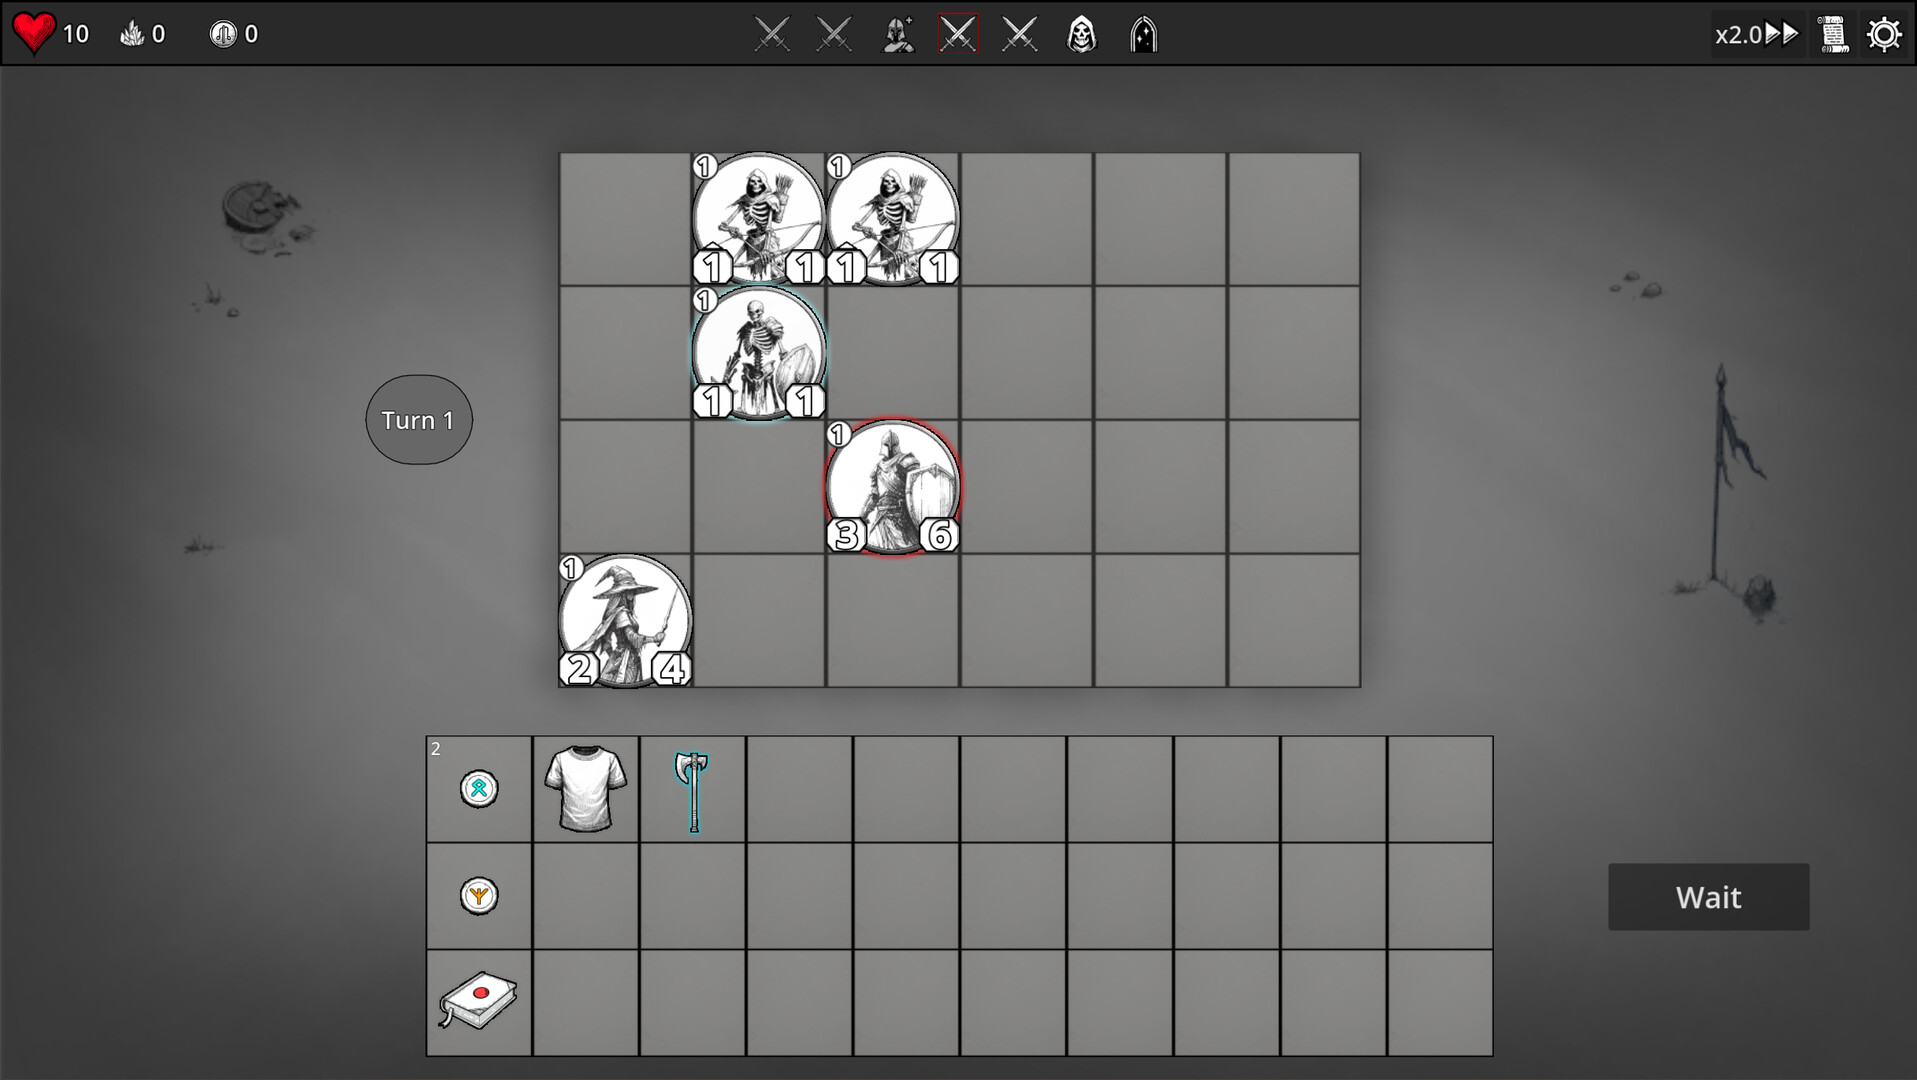
Task: Select the enemy shield knight unit
Action: tap(893, 488)
